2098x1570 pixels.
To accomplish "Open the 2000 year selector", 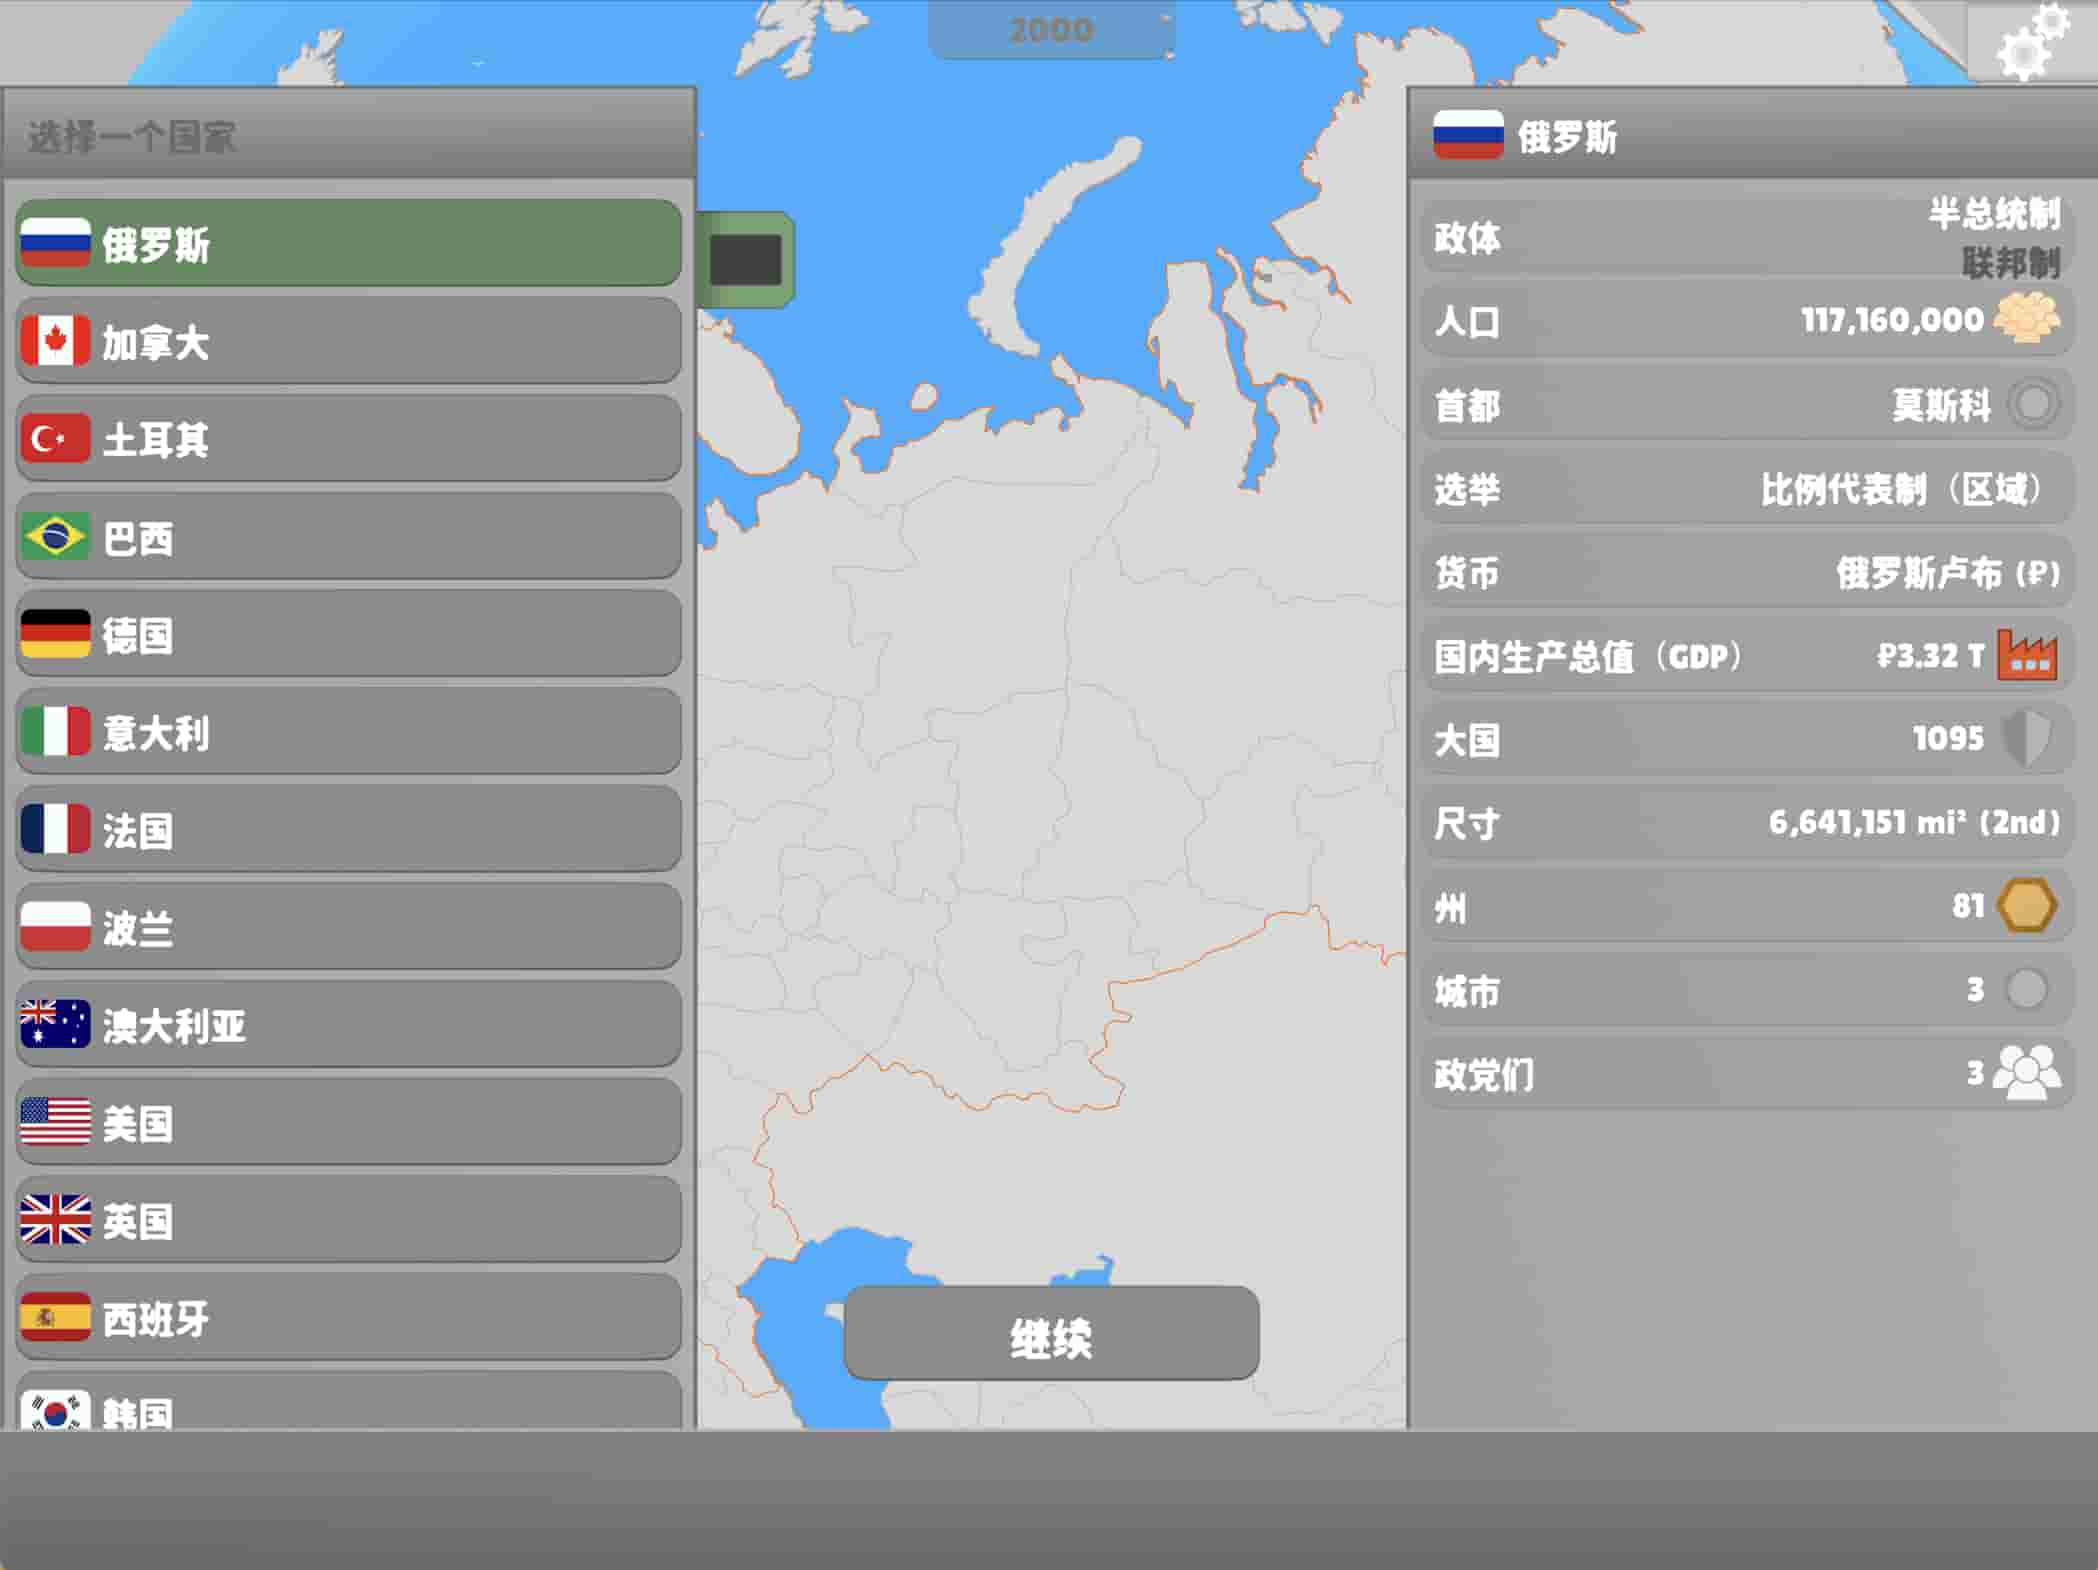I will point(1050,30).
